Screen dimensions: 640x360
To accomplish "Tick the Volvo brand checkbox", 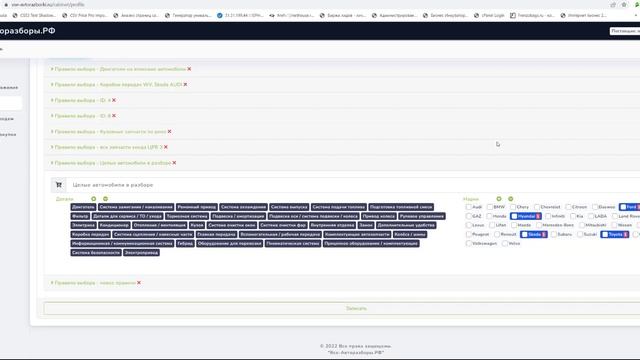I will point(505,243).
